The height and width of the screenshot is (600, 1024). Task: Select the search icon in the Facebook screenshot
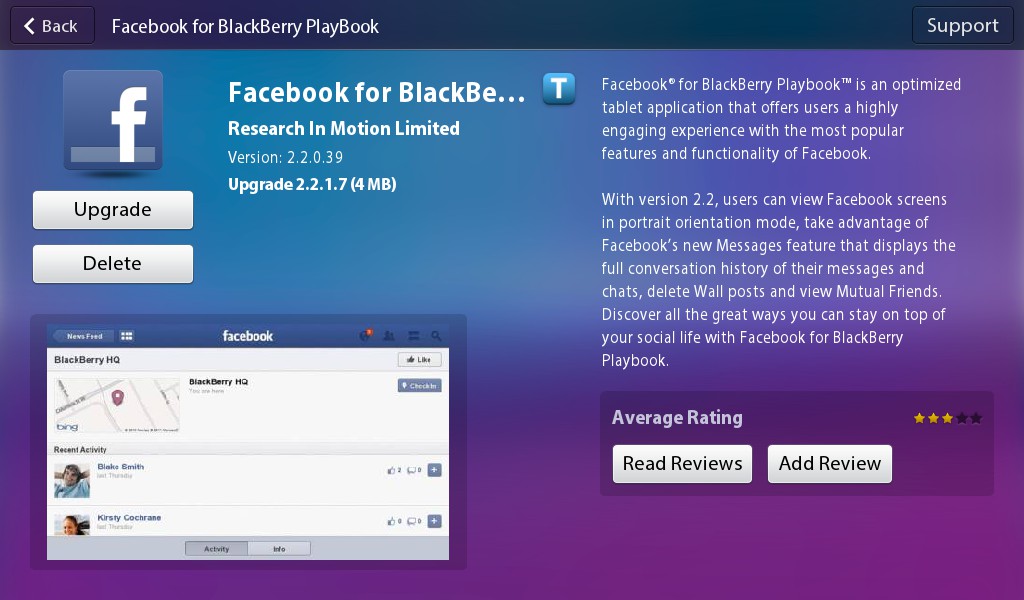coord(437,336)
